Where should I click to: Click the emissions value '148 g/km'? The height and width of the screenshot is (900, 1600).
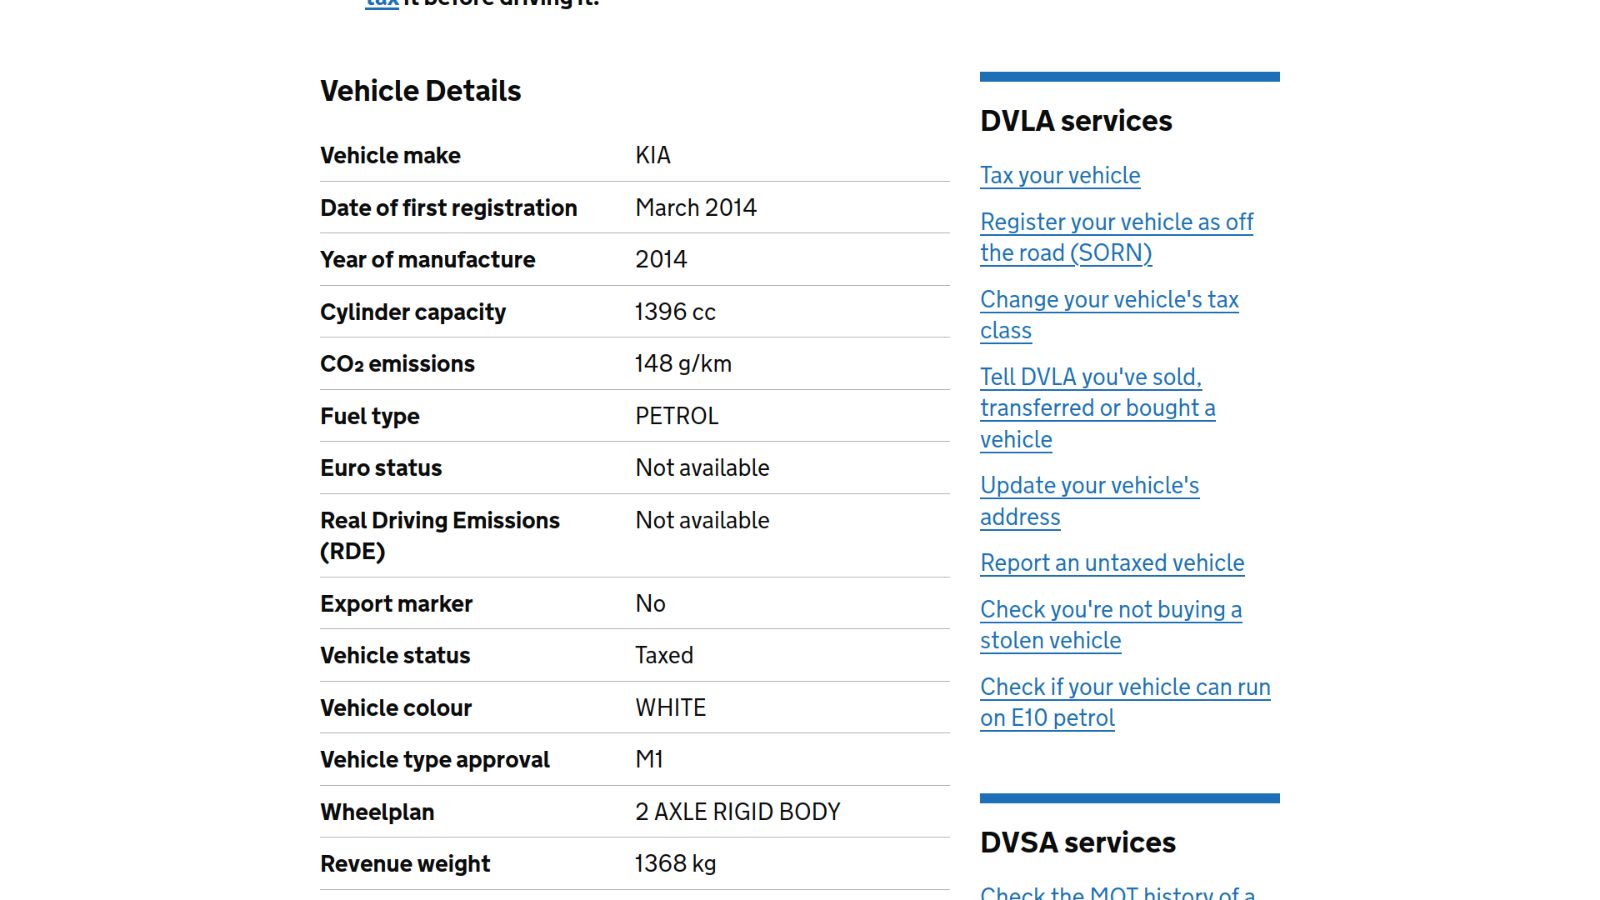(x=683, y=364)
